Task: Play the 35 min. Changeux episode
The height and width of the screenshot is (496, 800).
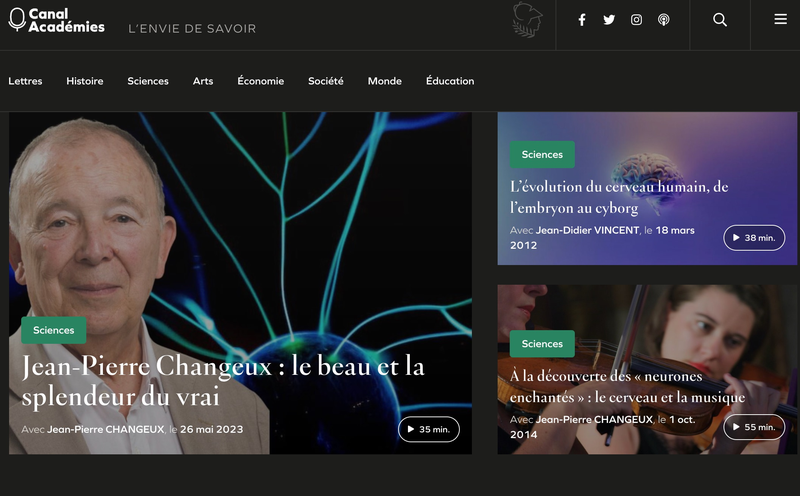Action: click(429, 429)
